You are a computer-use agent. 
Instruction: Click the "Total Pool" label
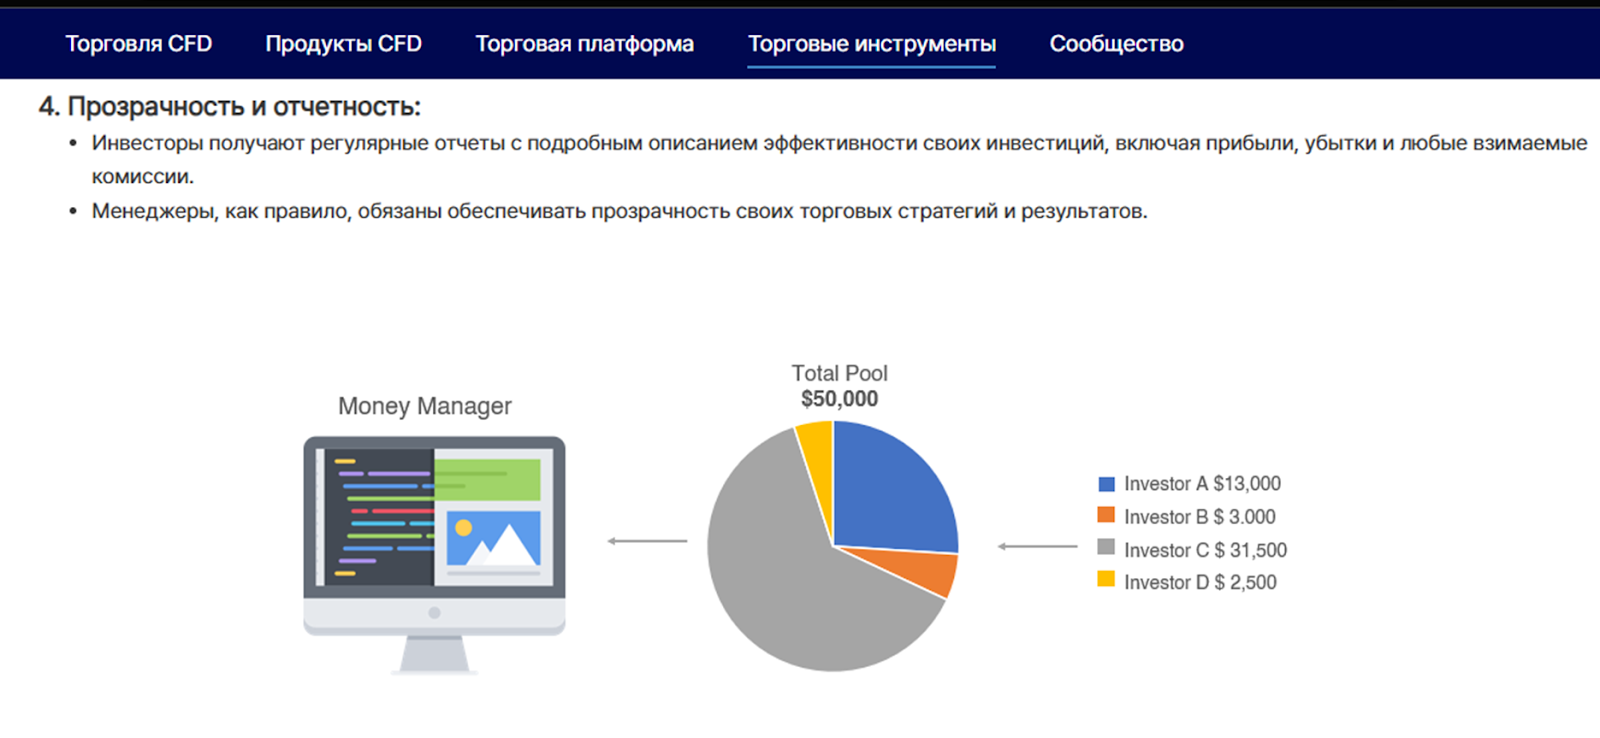(840, 373)
